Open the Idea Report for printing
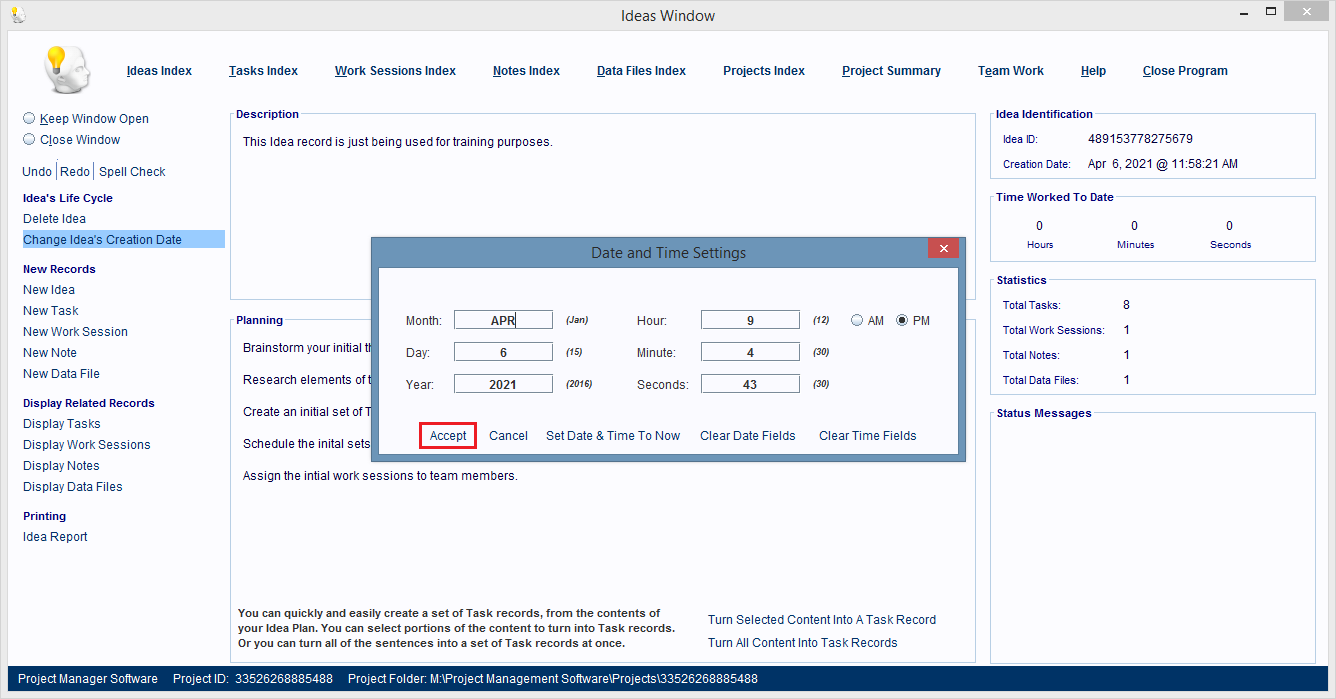The width and height of the screenshot is (1336, 699). tap(55, 536)
